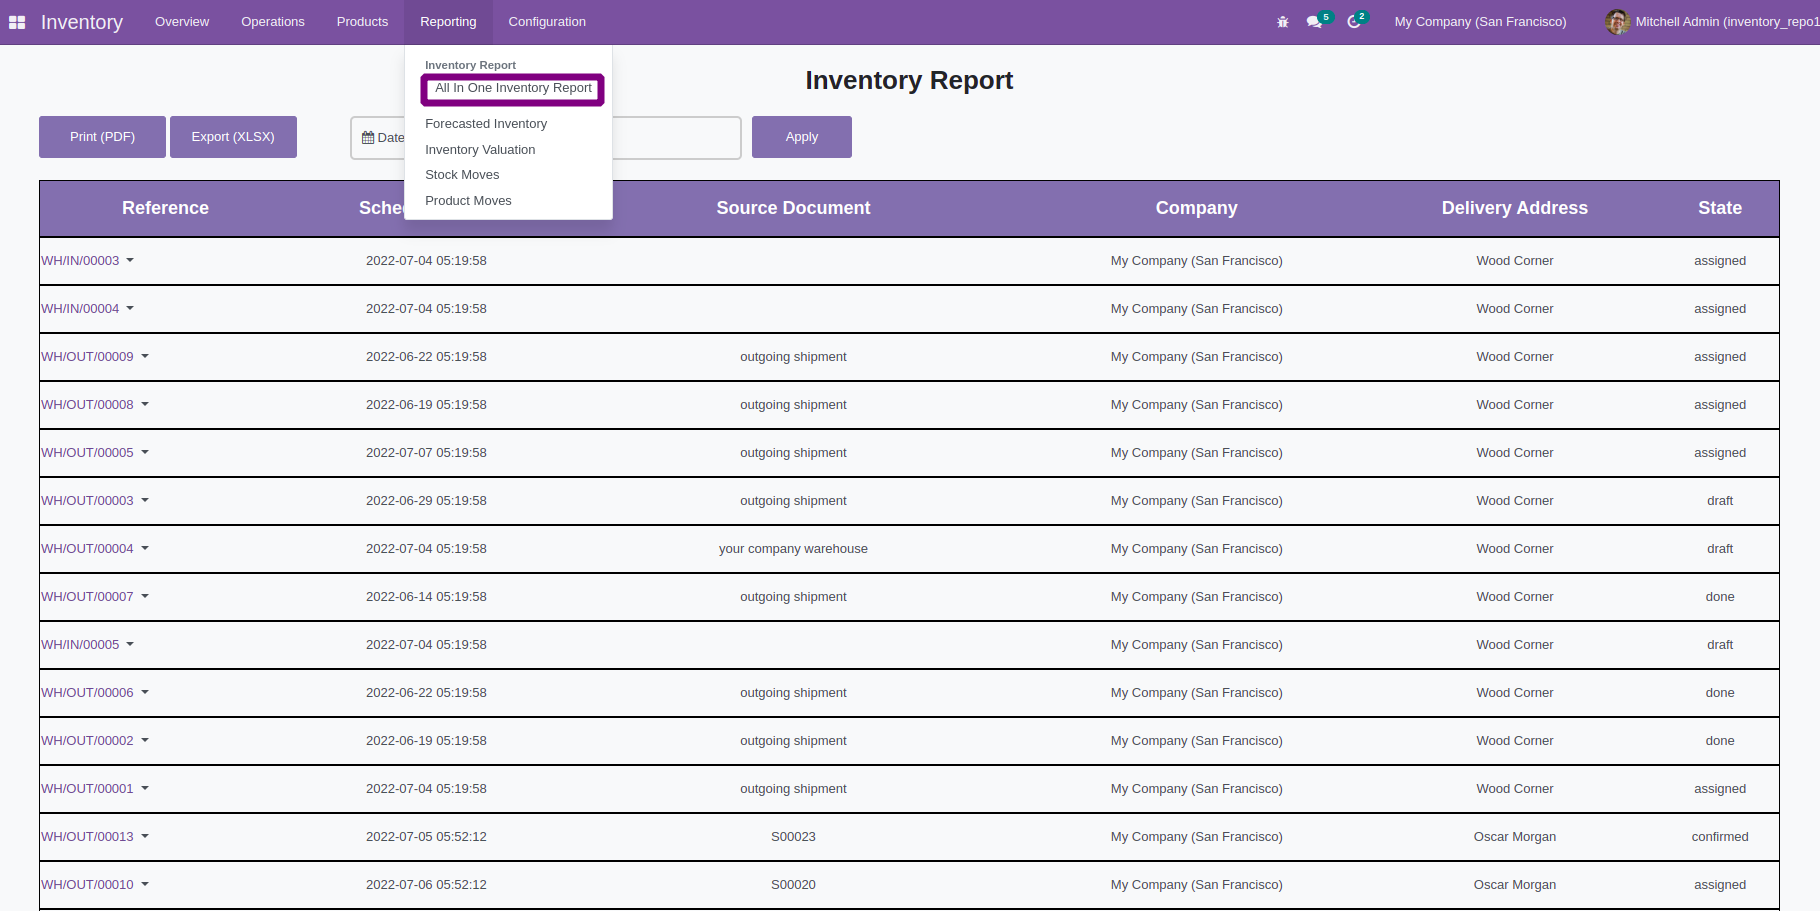Image resolution: width=1820 pixels, height=911 pixels.
Task: Select All In One Inventory Report
Action: click(513, 89)
